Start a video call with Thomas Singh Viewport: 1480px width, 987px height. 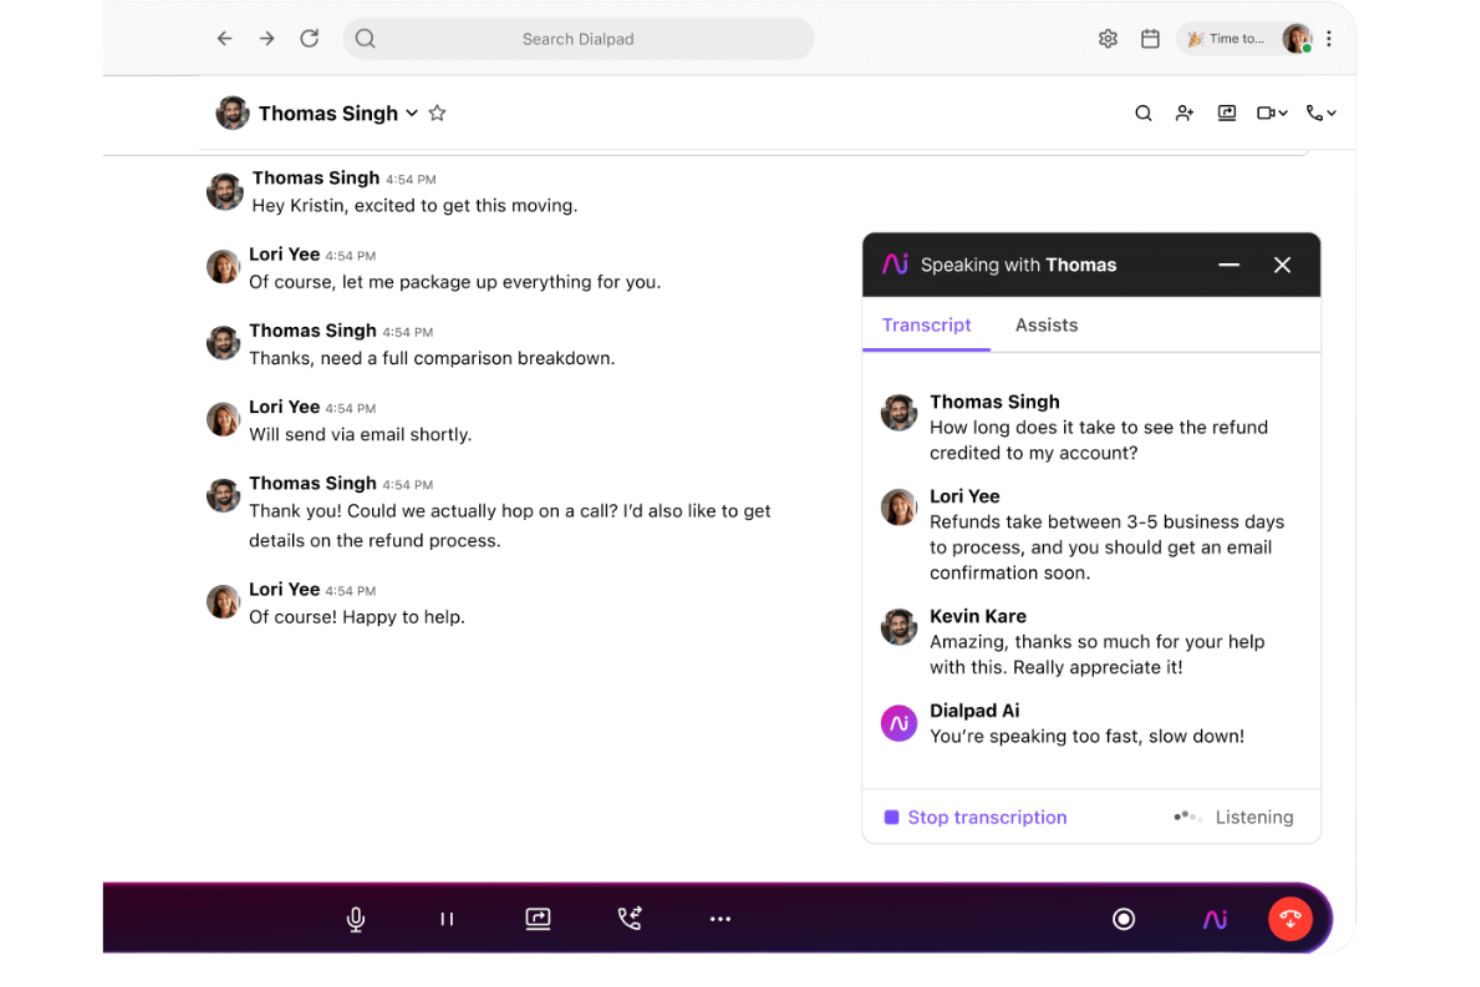pos(1264,113)
